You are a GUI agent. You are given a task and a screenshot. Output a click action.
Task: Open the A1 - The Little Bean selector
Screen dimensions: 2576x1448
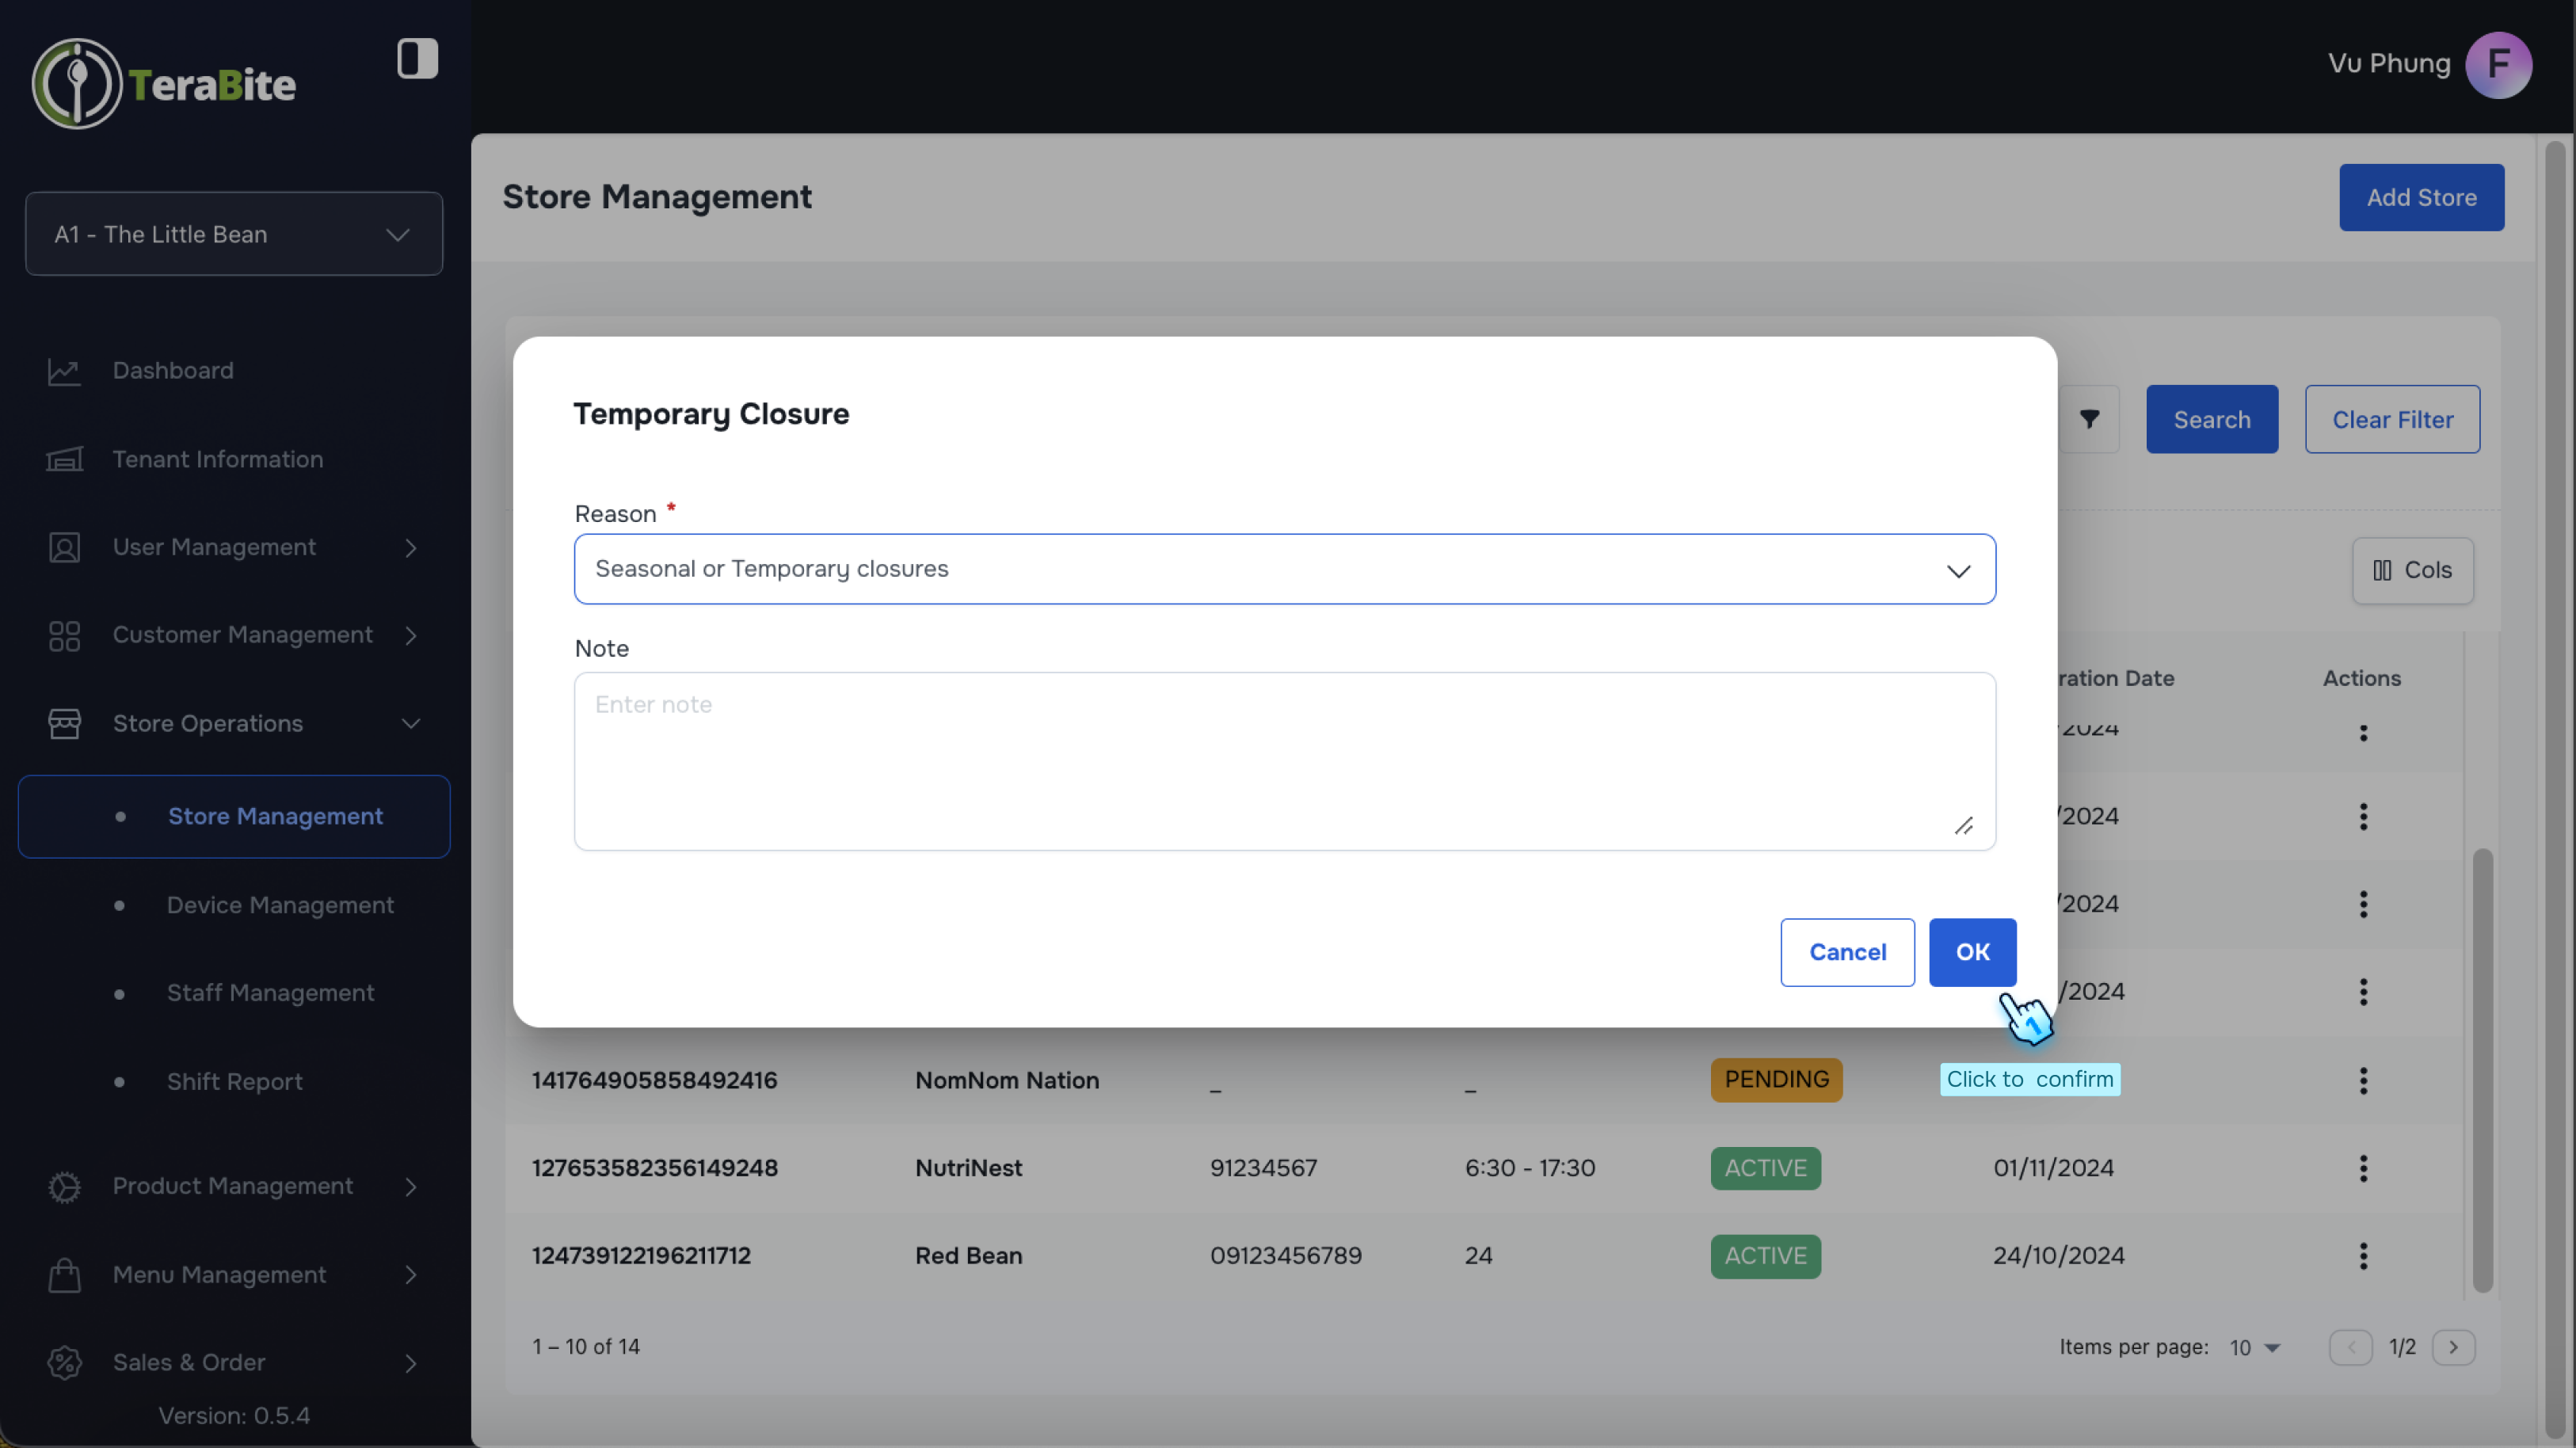[234, 234]
